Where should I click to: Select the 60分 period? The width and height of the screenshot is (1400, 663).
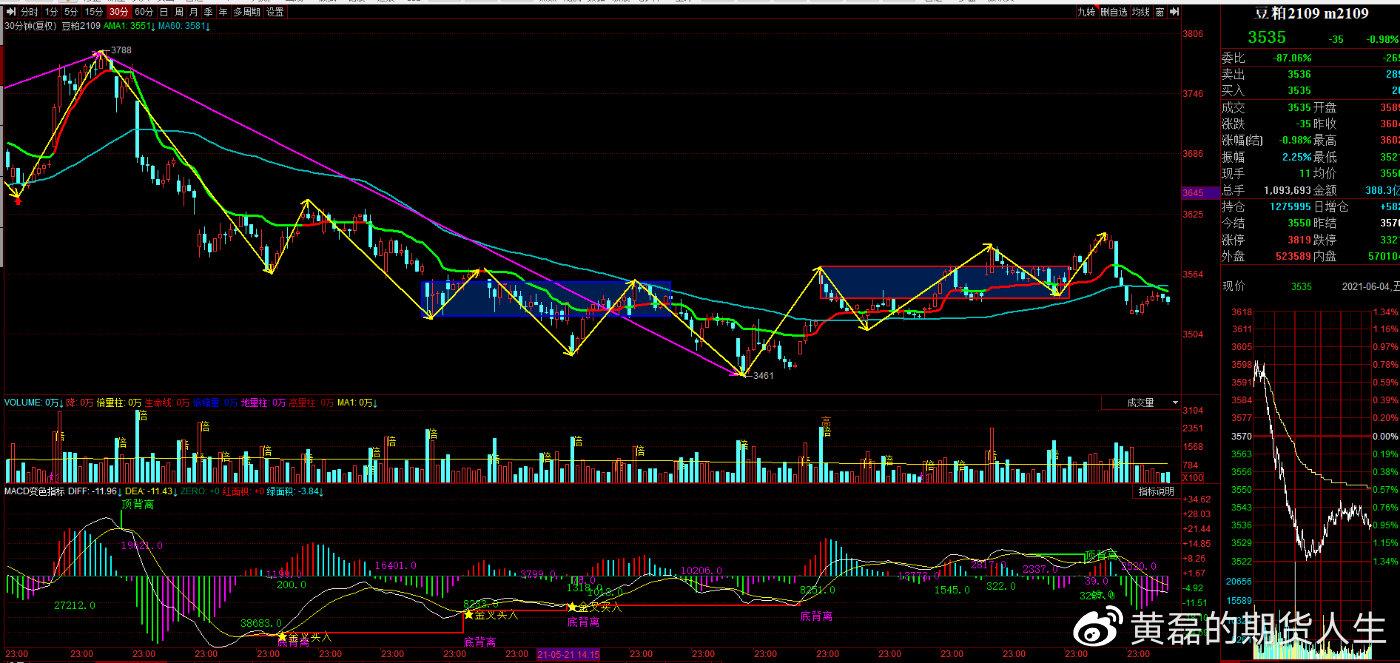(x=143, y=12)
